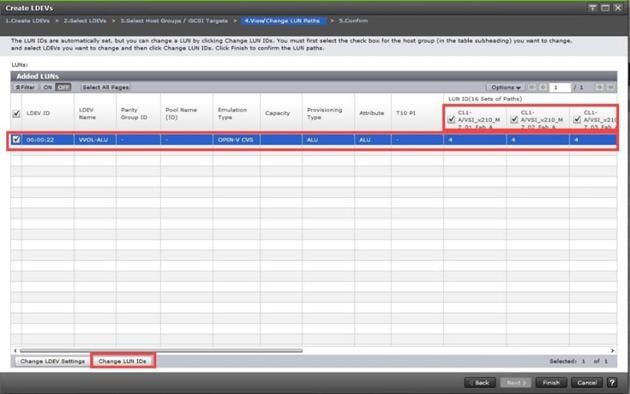This screenshot has height=394, width=630.
Task: Click the help question mark icon
Action: click(612, 382)
